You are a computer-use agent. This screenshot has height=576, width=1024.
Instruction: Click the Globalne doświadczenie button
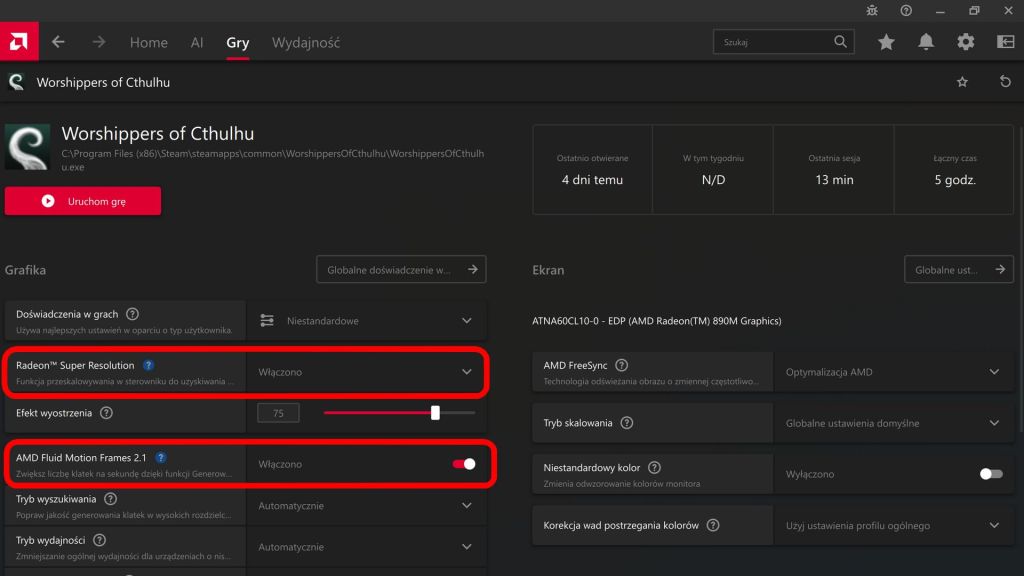click(x=401, y=270)
